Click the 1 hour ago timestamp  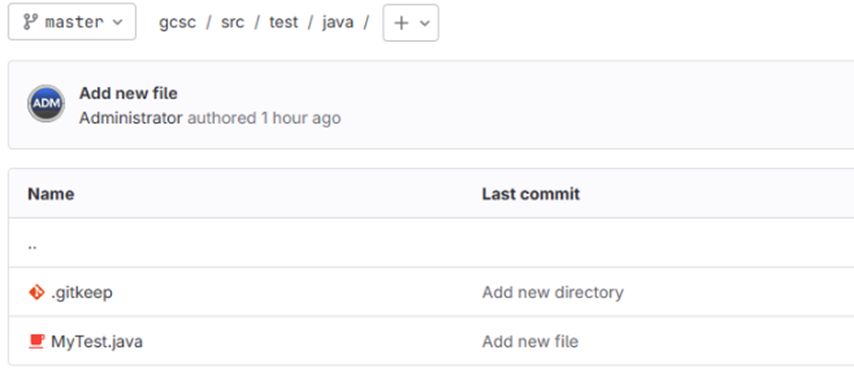pyautogui.click(x=301, y=118)
